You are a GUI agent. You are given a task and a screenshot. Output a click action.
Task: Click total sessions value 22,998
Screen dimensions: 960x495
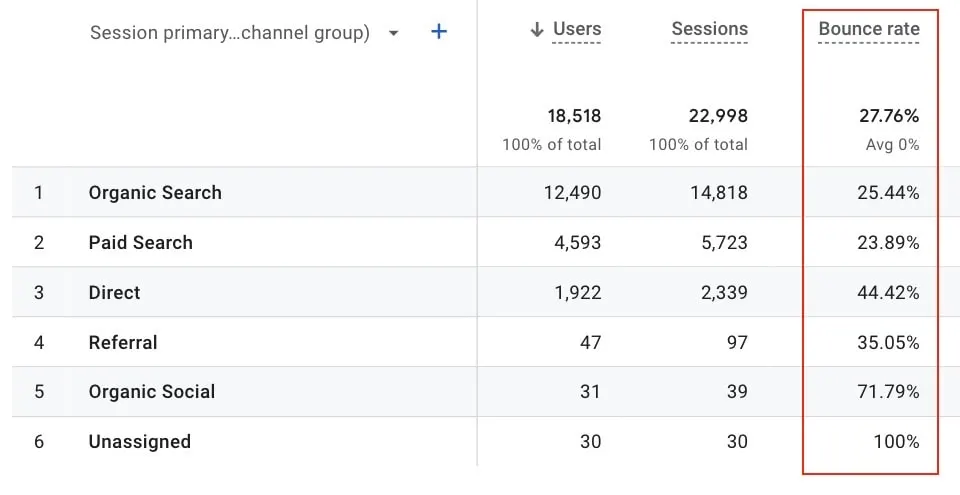[x=718, y=116]
